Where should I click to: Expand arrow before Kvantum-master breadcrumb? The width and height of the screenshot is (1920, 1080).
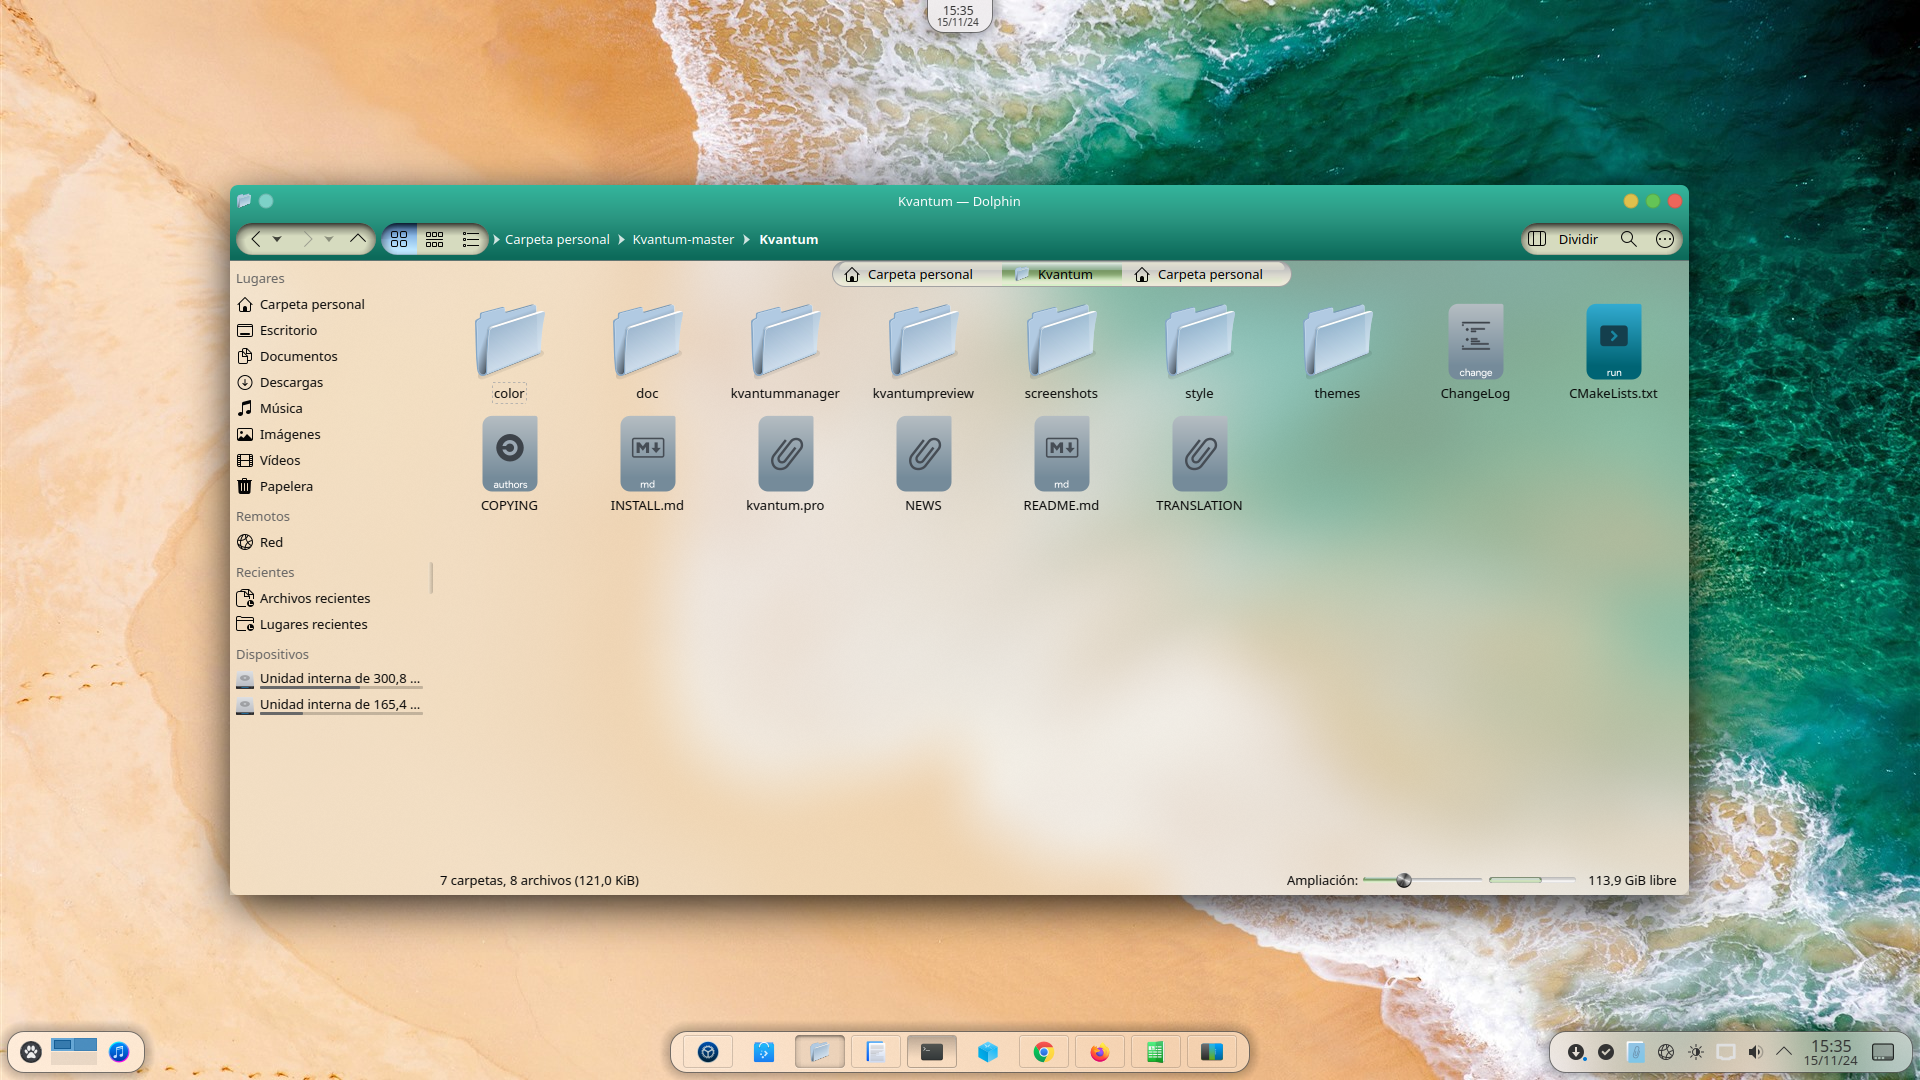621,239
